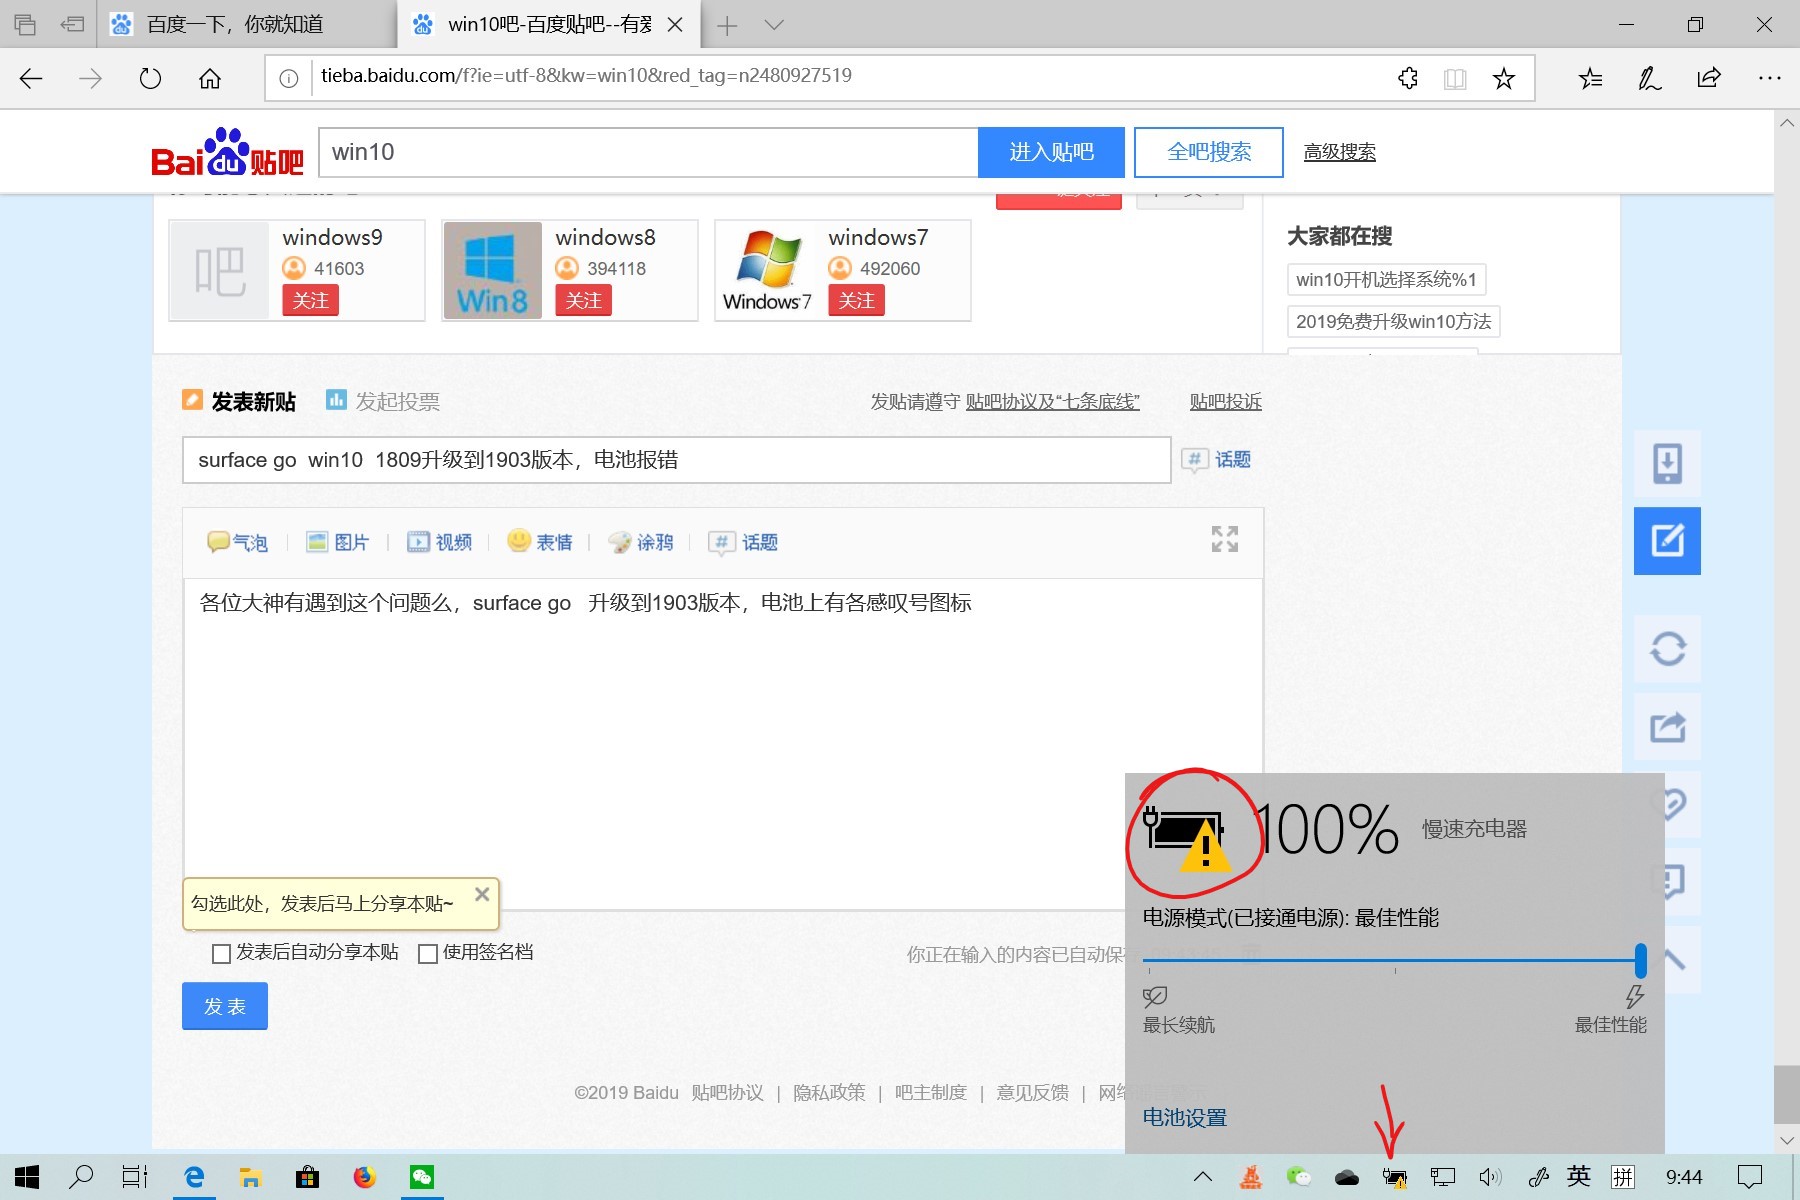Switch to the 发起投票 tab
The width and height of the screenshot is (1800, 1200).
(x=383, y=402)
